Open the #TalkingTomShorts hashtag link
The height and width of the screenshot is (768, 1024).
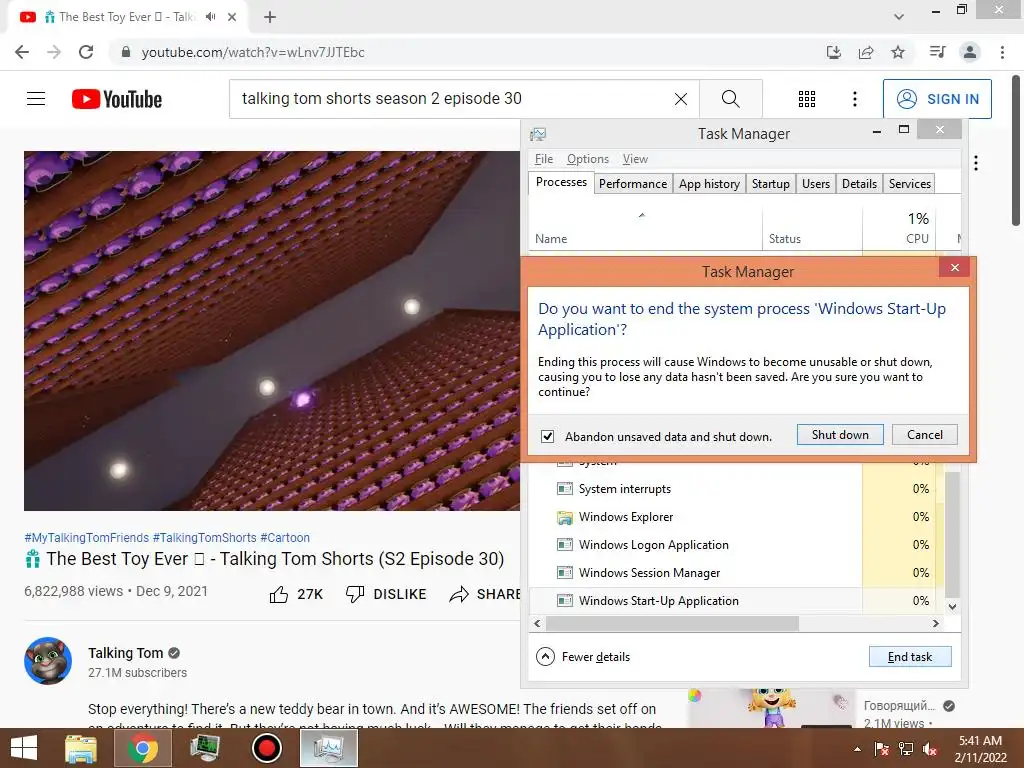(x=204, y=537)
